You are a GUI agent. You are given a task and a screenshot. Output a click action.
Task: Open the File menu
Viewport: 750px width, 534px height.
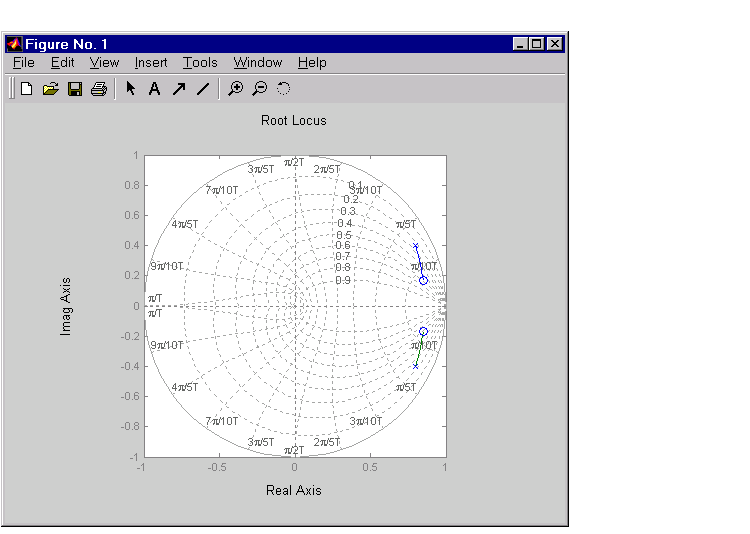click(24, 62)
